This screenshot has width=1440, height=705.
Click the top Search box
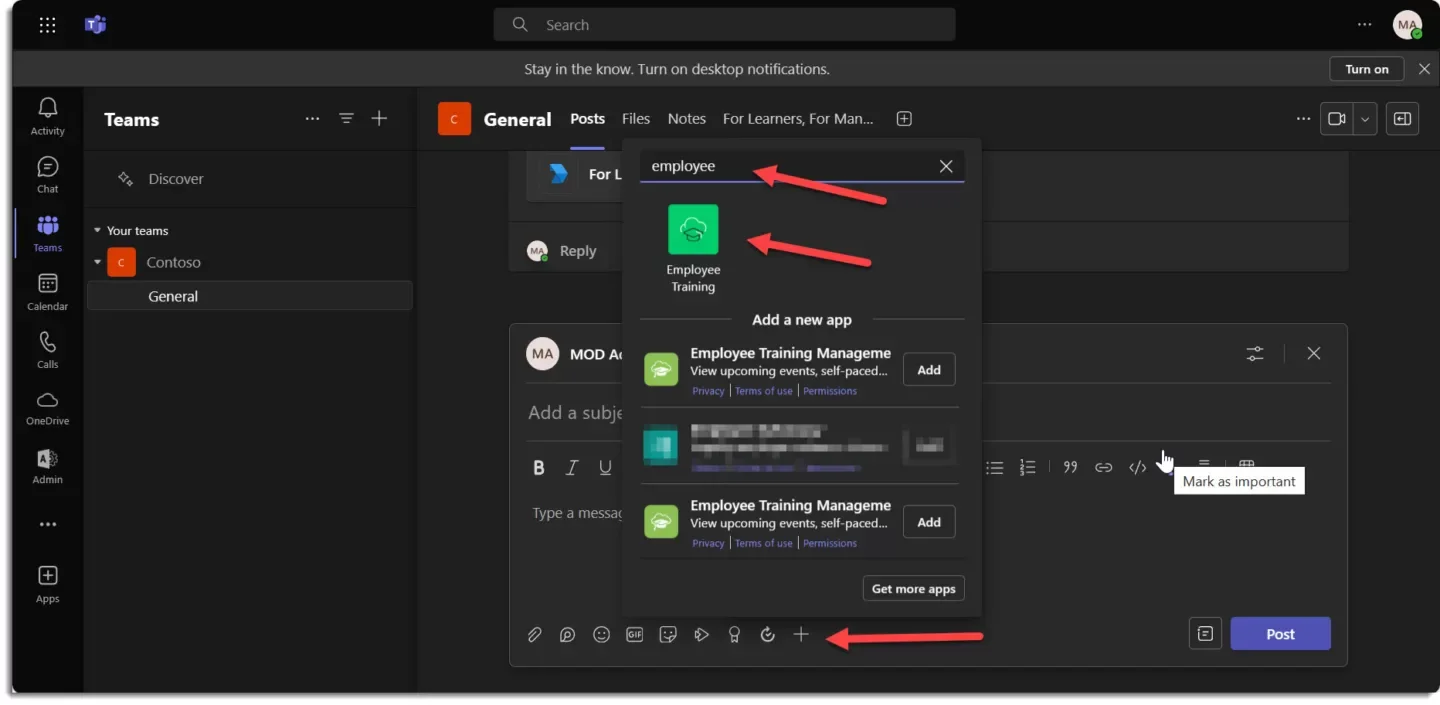(724, 25)
